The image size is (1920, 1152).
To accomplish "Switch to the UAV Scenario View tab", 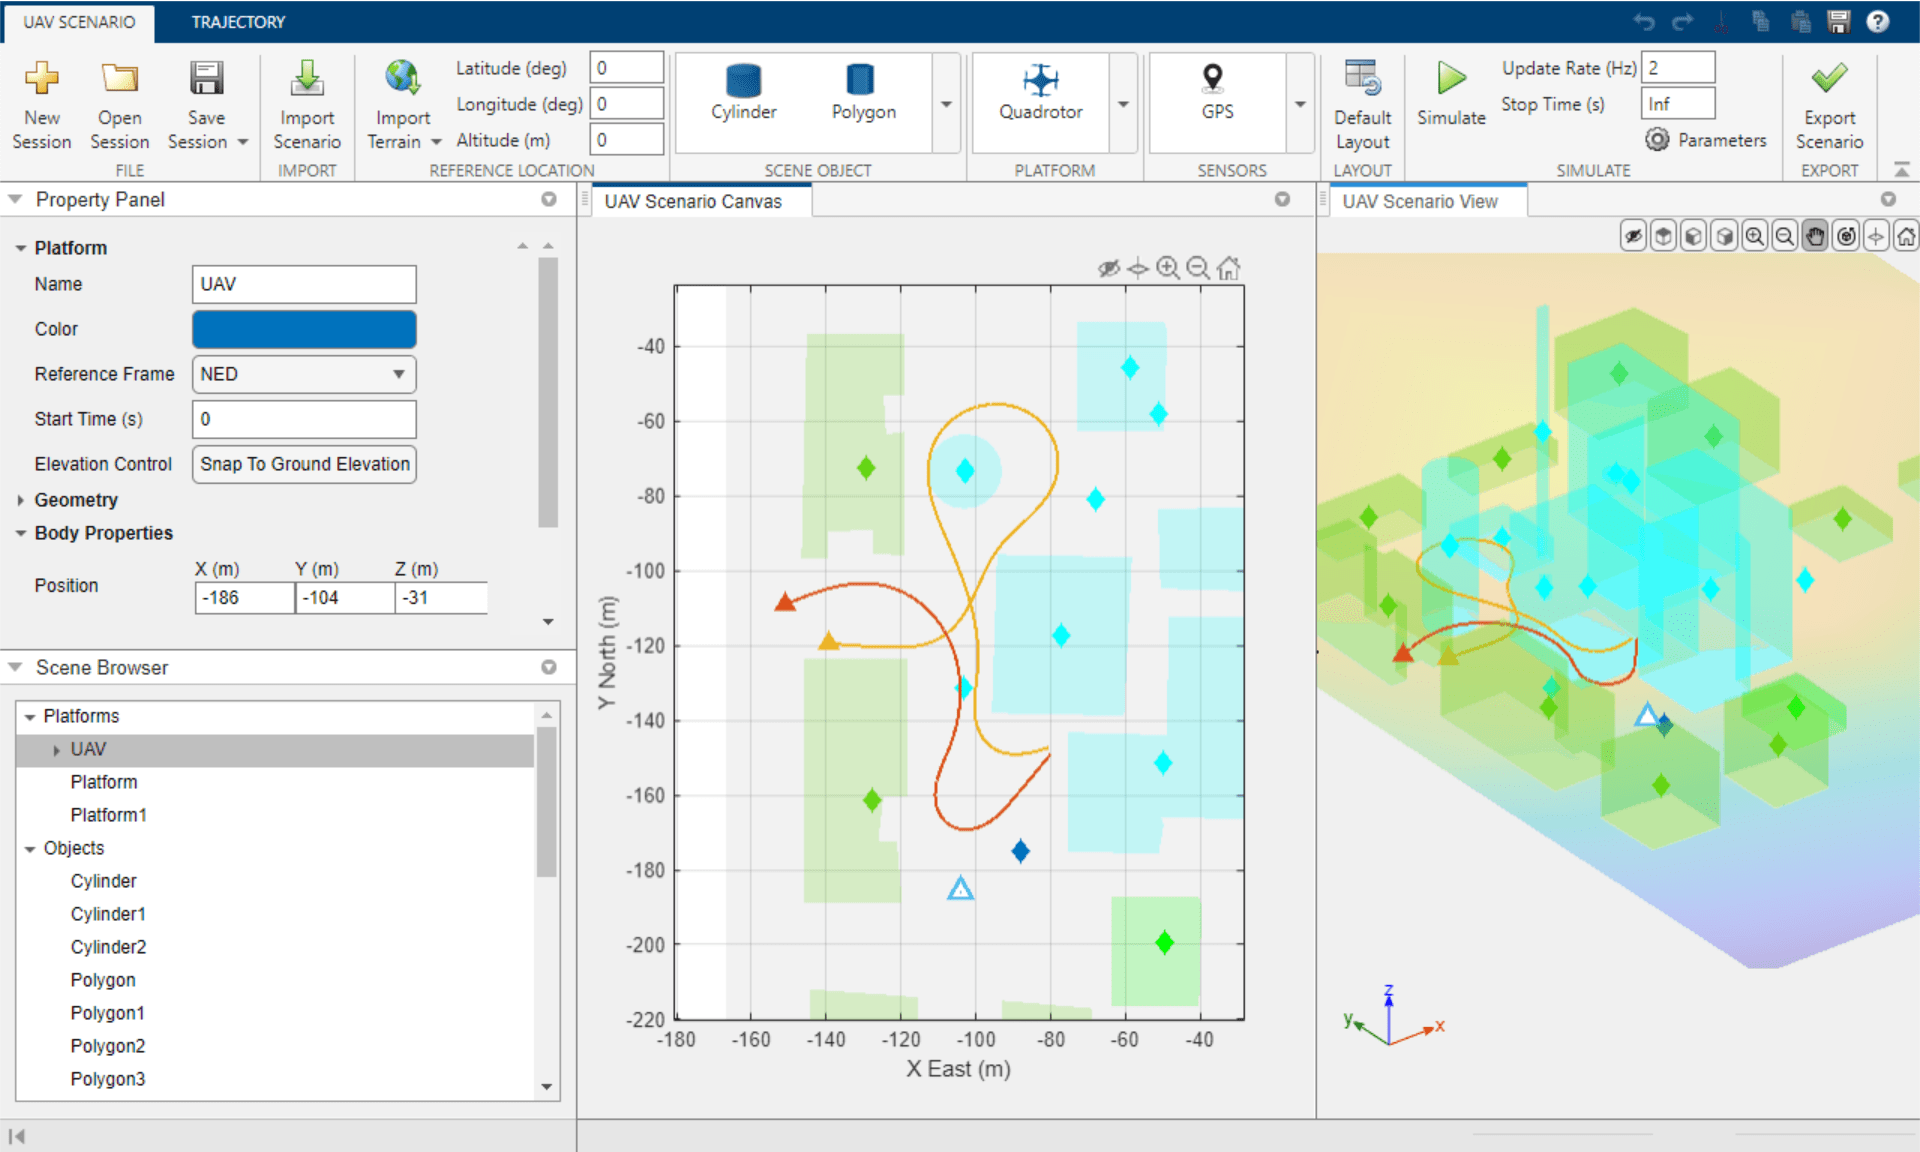I will (1421, 200).
